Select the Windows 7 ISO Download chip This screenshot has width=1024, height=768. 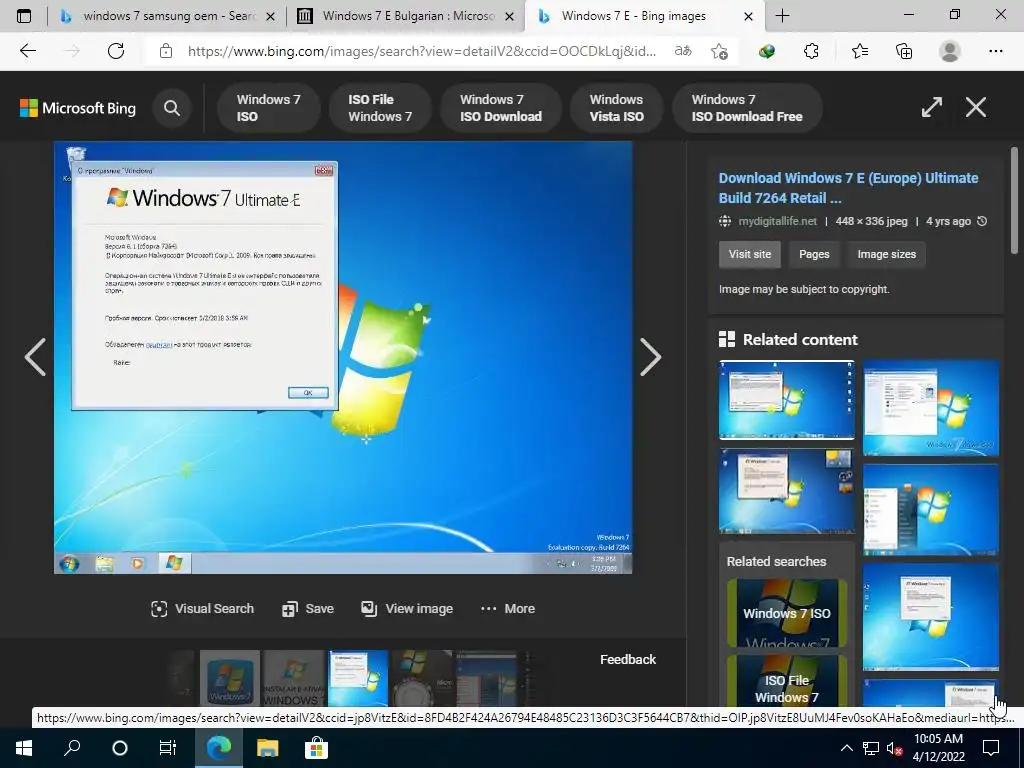pos(501,108)
